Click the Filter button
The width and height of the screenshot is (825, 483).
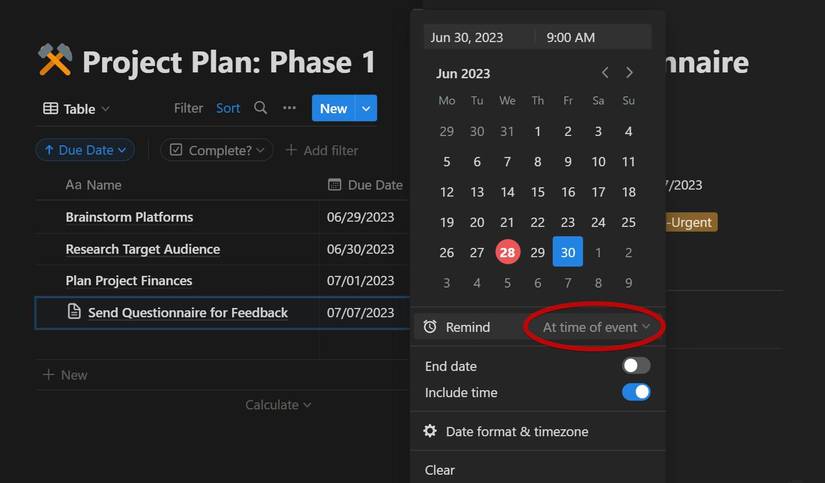pos(188,108)
